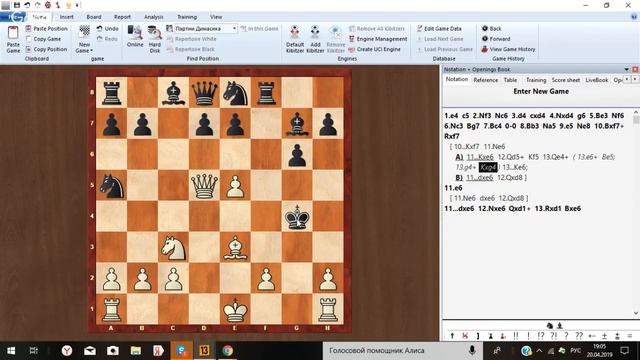640x360 pixels.
Task: Switch to the Reference pane tab
Action: [x=486, y=80]
